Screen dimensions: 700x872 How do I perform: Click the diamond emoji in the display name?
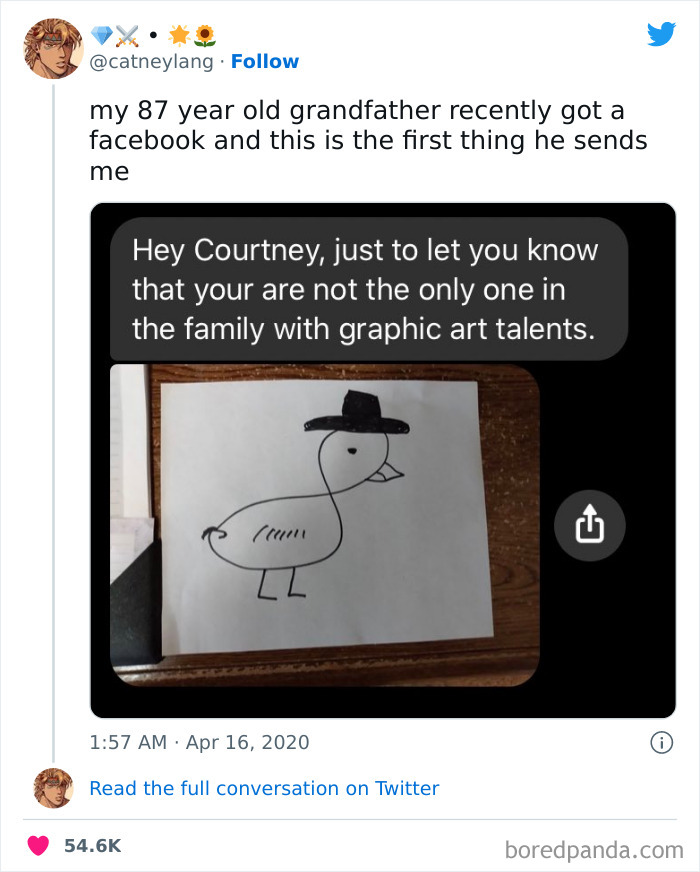99,35
